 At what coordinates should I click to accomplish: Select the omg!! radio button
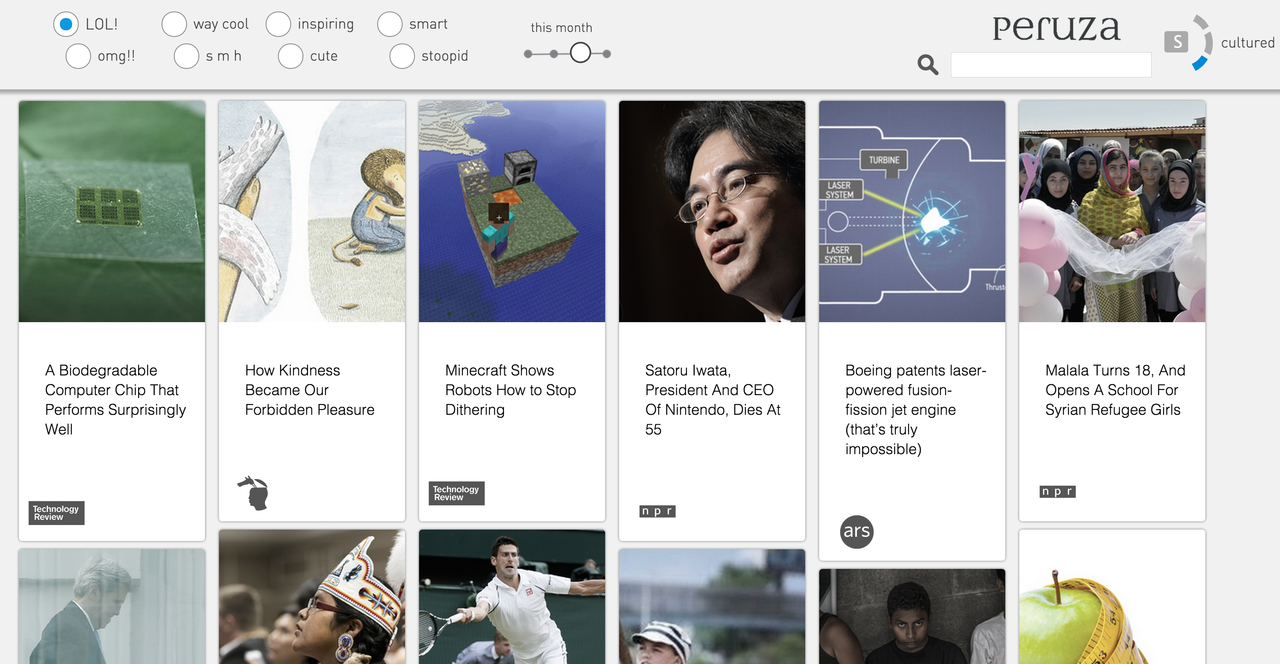coord(78,56)
